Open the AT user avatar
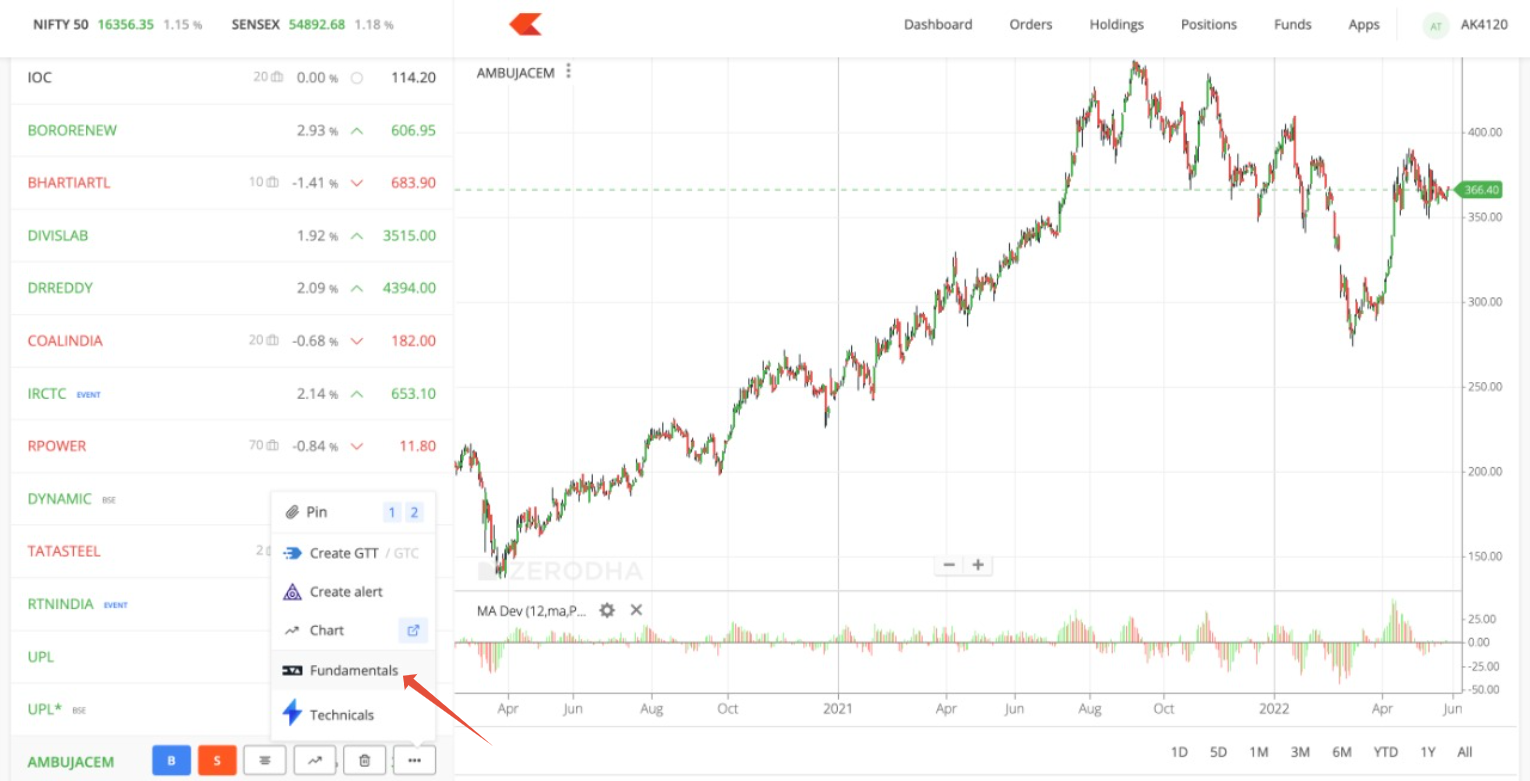The width and height of the screenshot is (1530, 781). point(1436,25)
